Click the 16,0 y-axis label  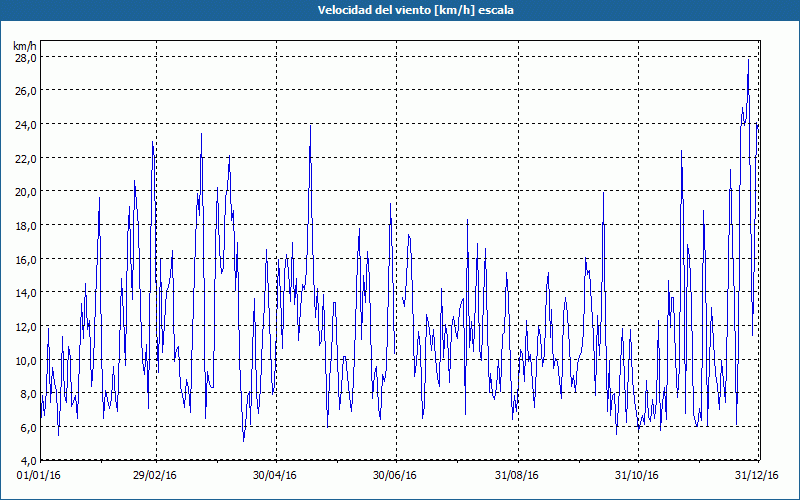[25, 259]
